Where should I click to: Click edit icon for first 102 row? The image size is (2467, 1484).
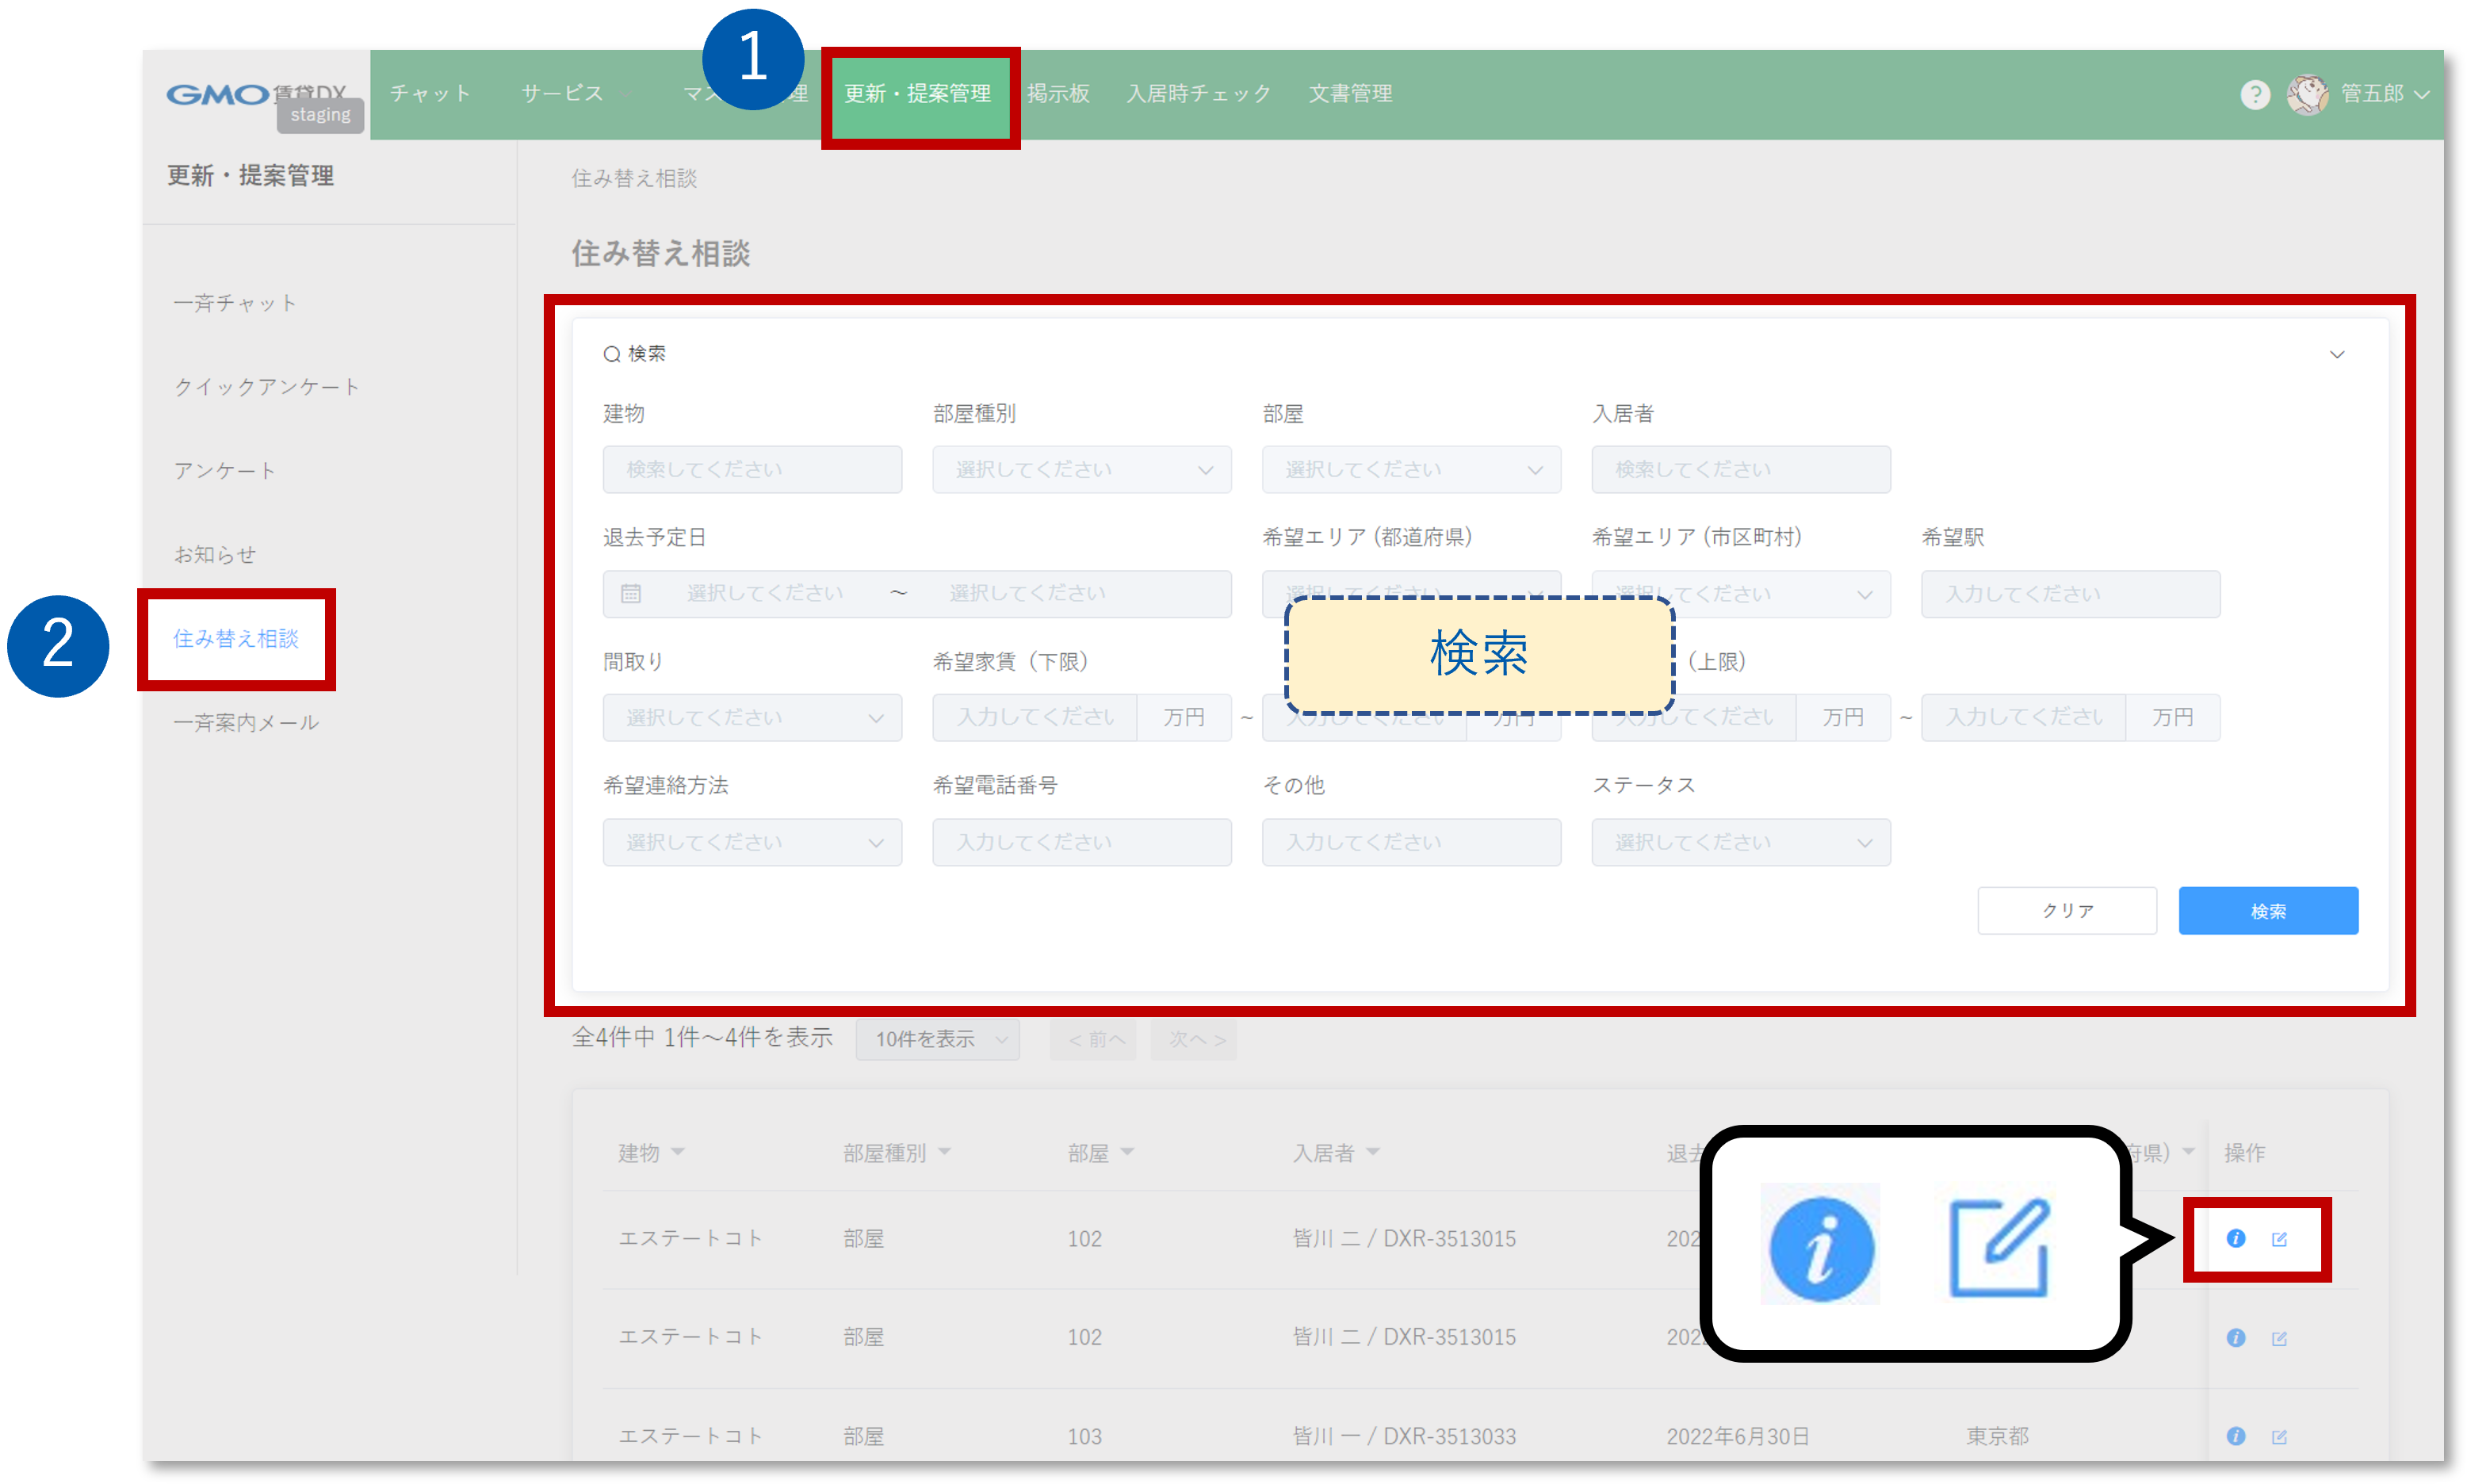[2279, 1239]
